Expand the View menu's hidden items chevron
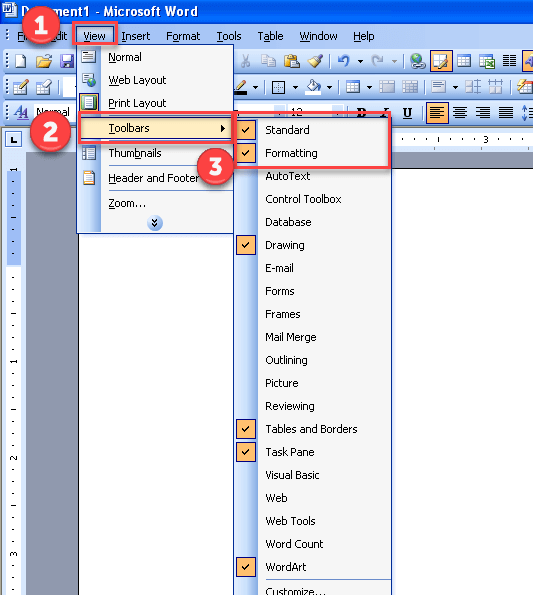Screen dimensions: 533x595 (154, 223)
